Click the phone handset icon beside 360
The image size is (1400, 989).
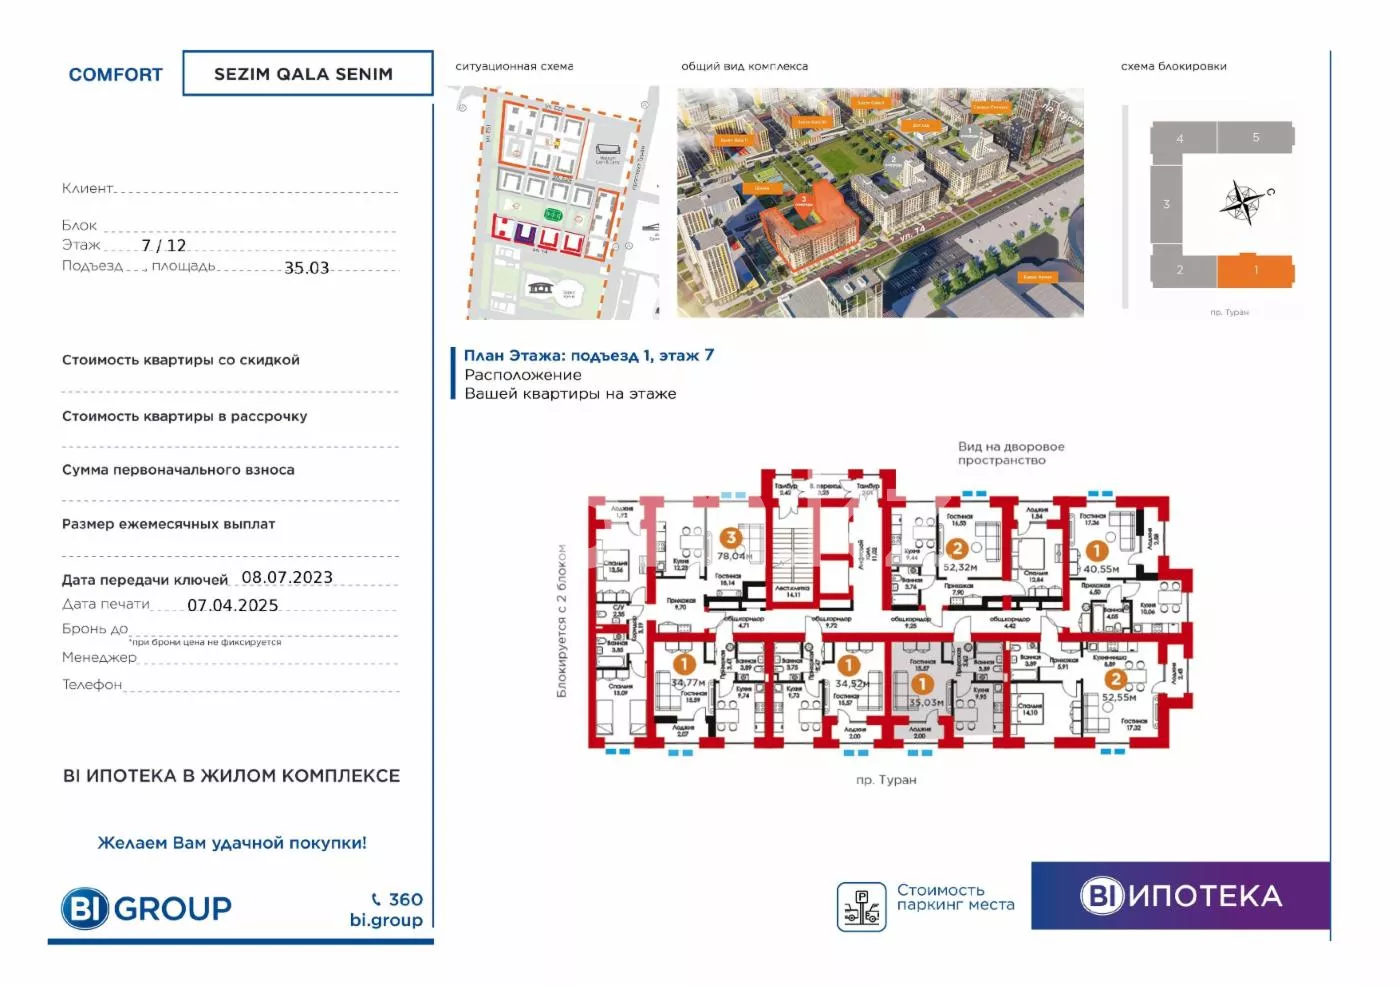pyautogui.click(x=376, y=899)
